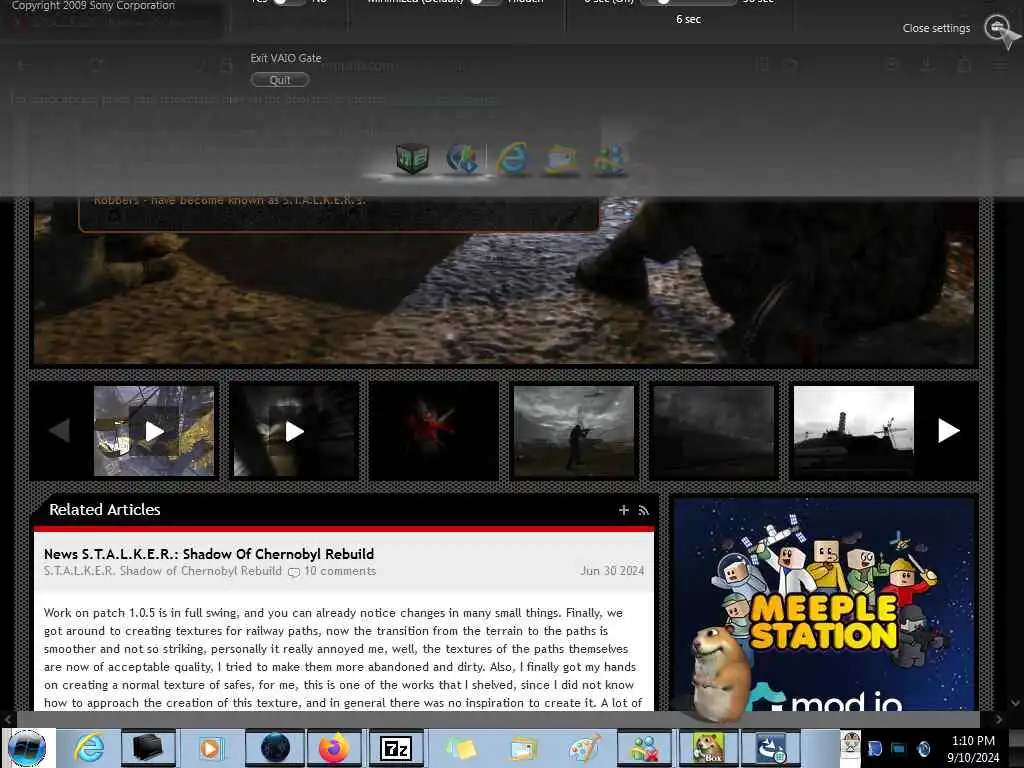1024x768 pixels.
Task: Open Internet Explorer from the VAIO Gate dock
Action: (x=512, y=159)
